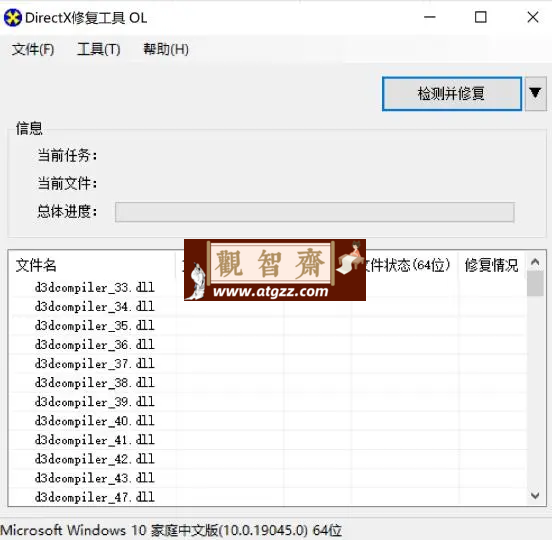Click the DirectX repair tool title icon
The image size is (552, 540).
(13, 18)
